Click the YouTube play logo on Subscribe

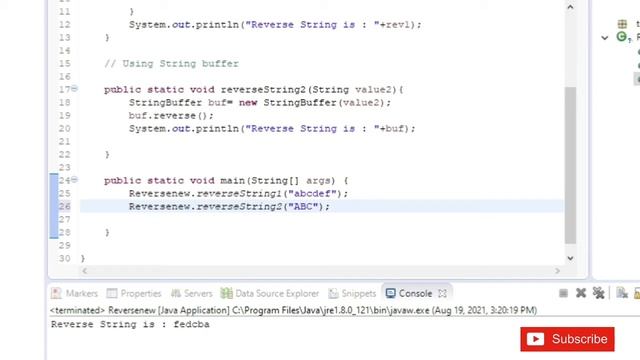[535, 339]
